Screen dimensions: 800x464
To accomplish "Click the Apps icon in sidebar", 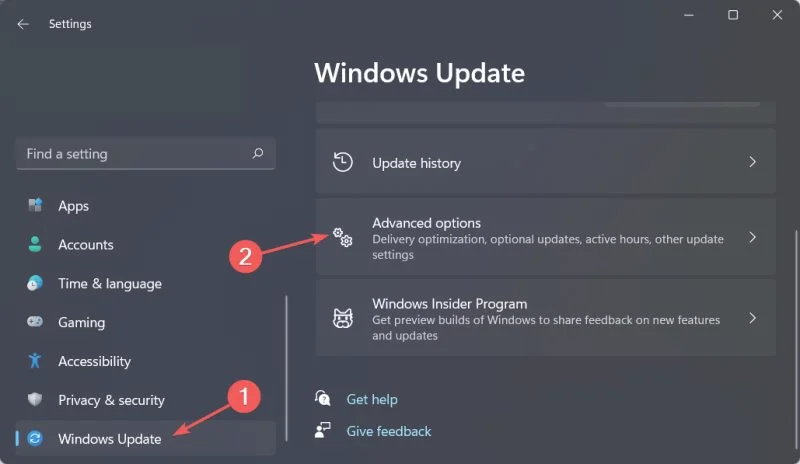I will (x=35, y=205).
